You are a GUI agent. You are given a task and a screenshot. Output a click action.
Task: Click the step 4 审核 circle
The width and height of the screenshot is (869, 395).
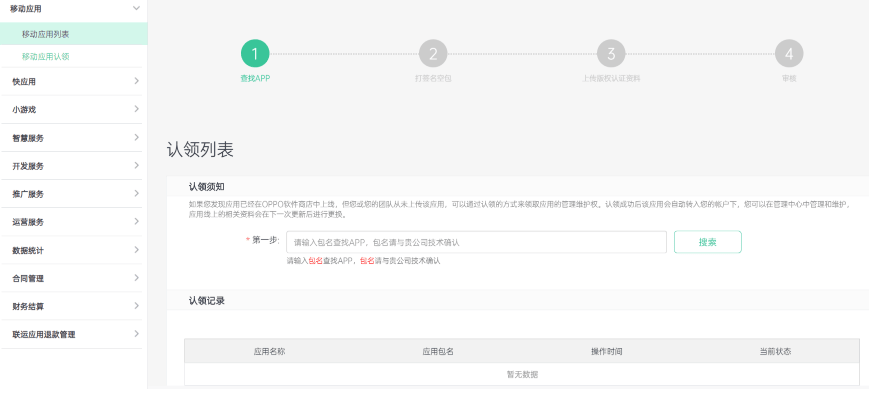tap(789, 54)
